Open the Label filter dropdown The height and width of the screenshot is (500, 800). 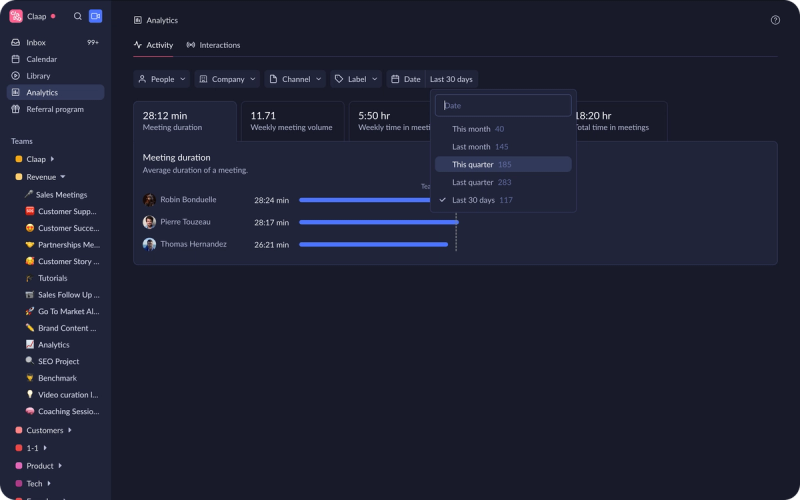click(356, 79)
